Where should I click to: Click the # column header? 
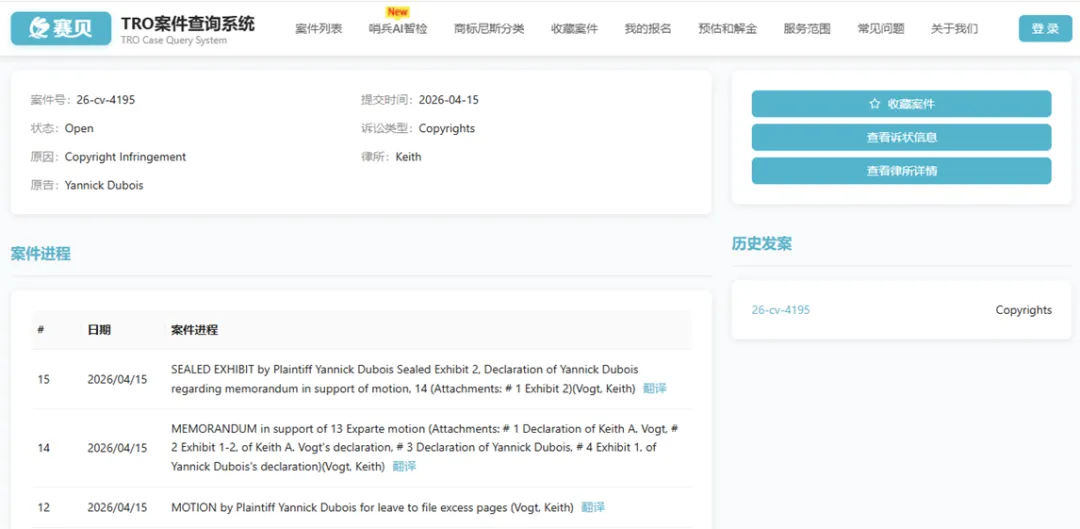[41, 330]
